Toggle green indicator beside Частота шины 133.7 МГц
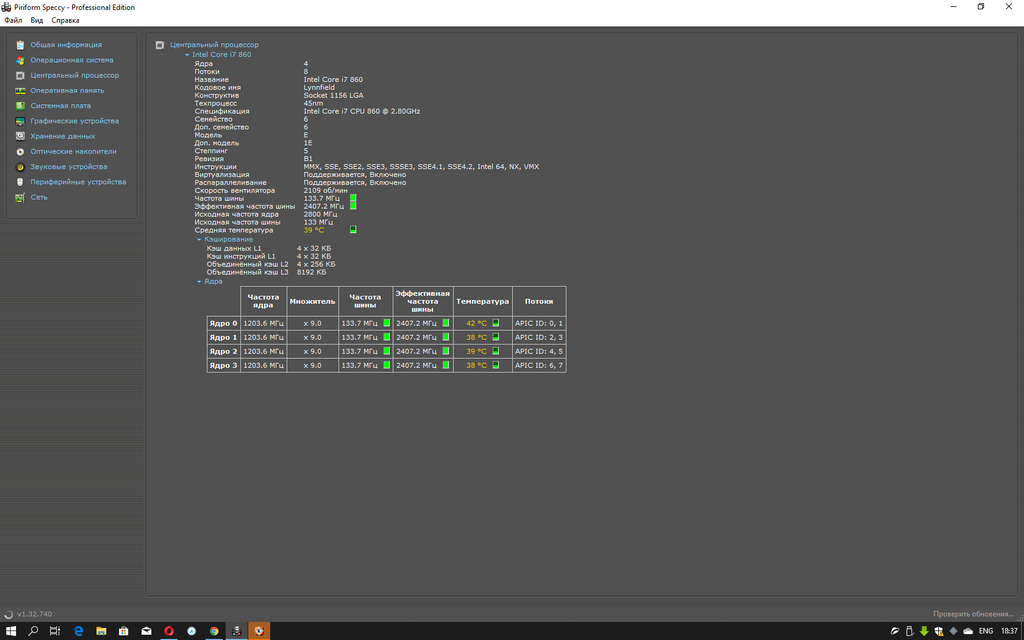This screenshot has width=1024, height=640. coord(353,199)
